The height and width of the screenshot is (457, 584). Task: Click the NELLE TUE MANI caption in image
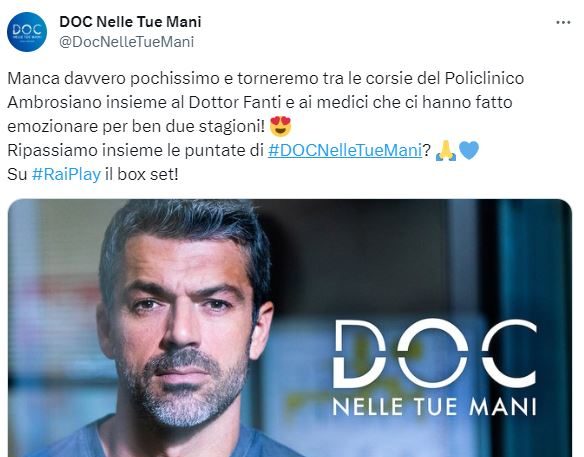434,406
